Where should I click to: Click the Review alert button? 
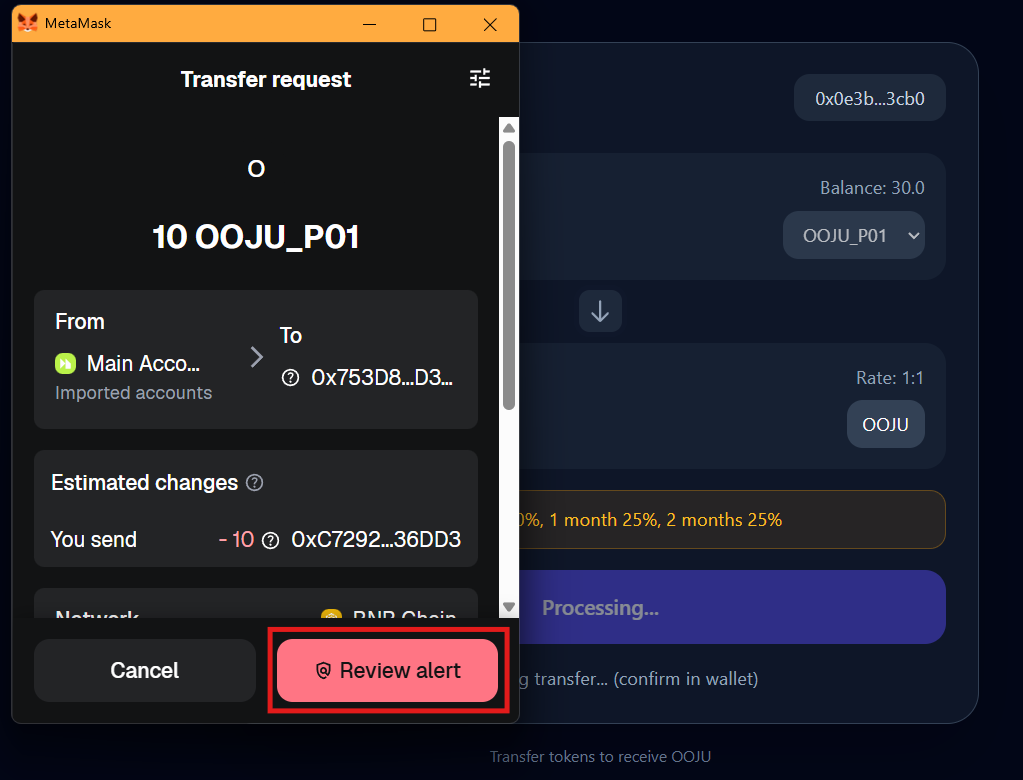pyautogui.click(x=387, y=670)
